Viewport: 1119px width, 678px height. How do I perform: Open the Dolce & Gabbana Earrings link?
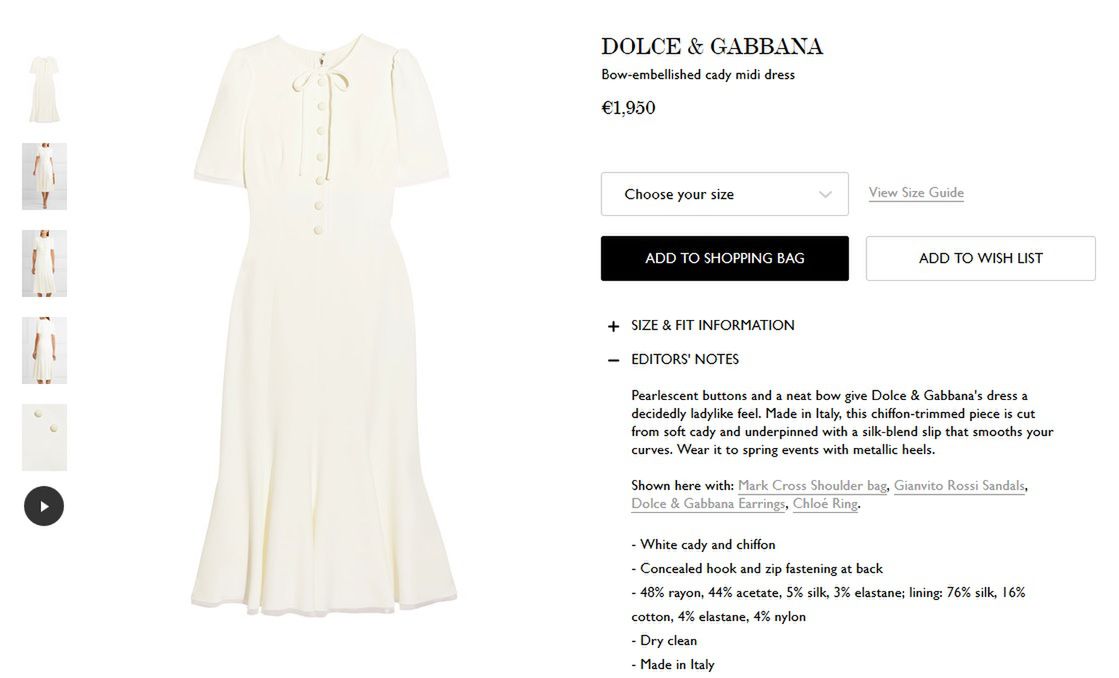tap(708, 503)
